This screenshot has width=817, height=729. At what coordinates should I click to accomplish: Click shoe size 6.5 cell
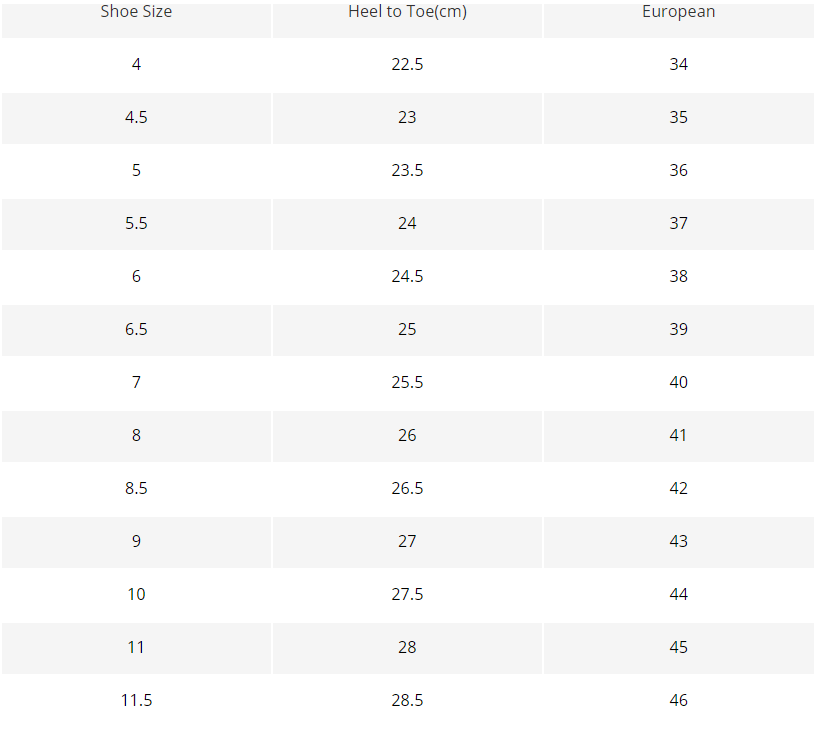click(x=136, y=330)
